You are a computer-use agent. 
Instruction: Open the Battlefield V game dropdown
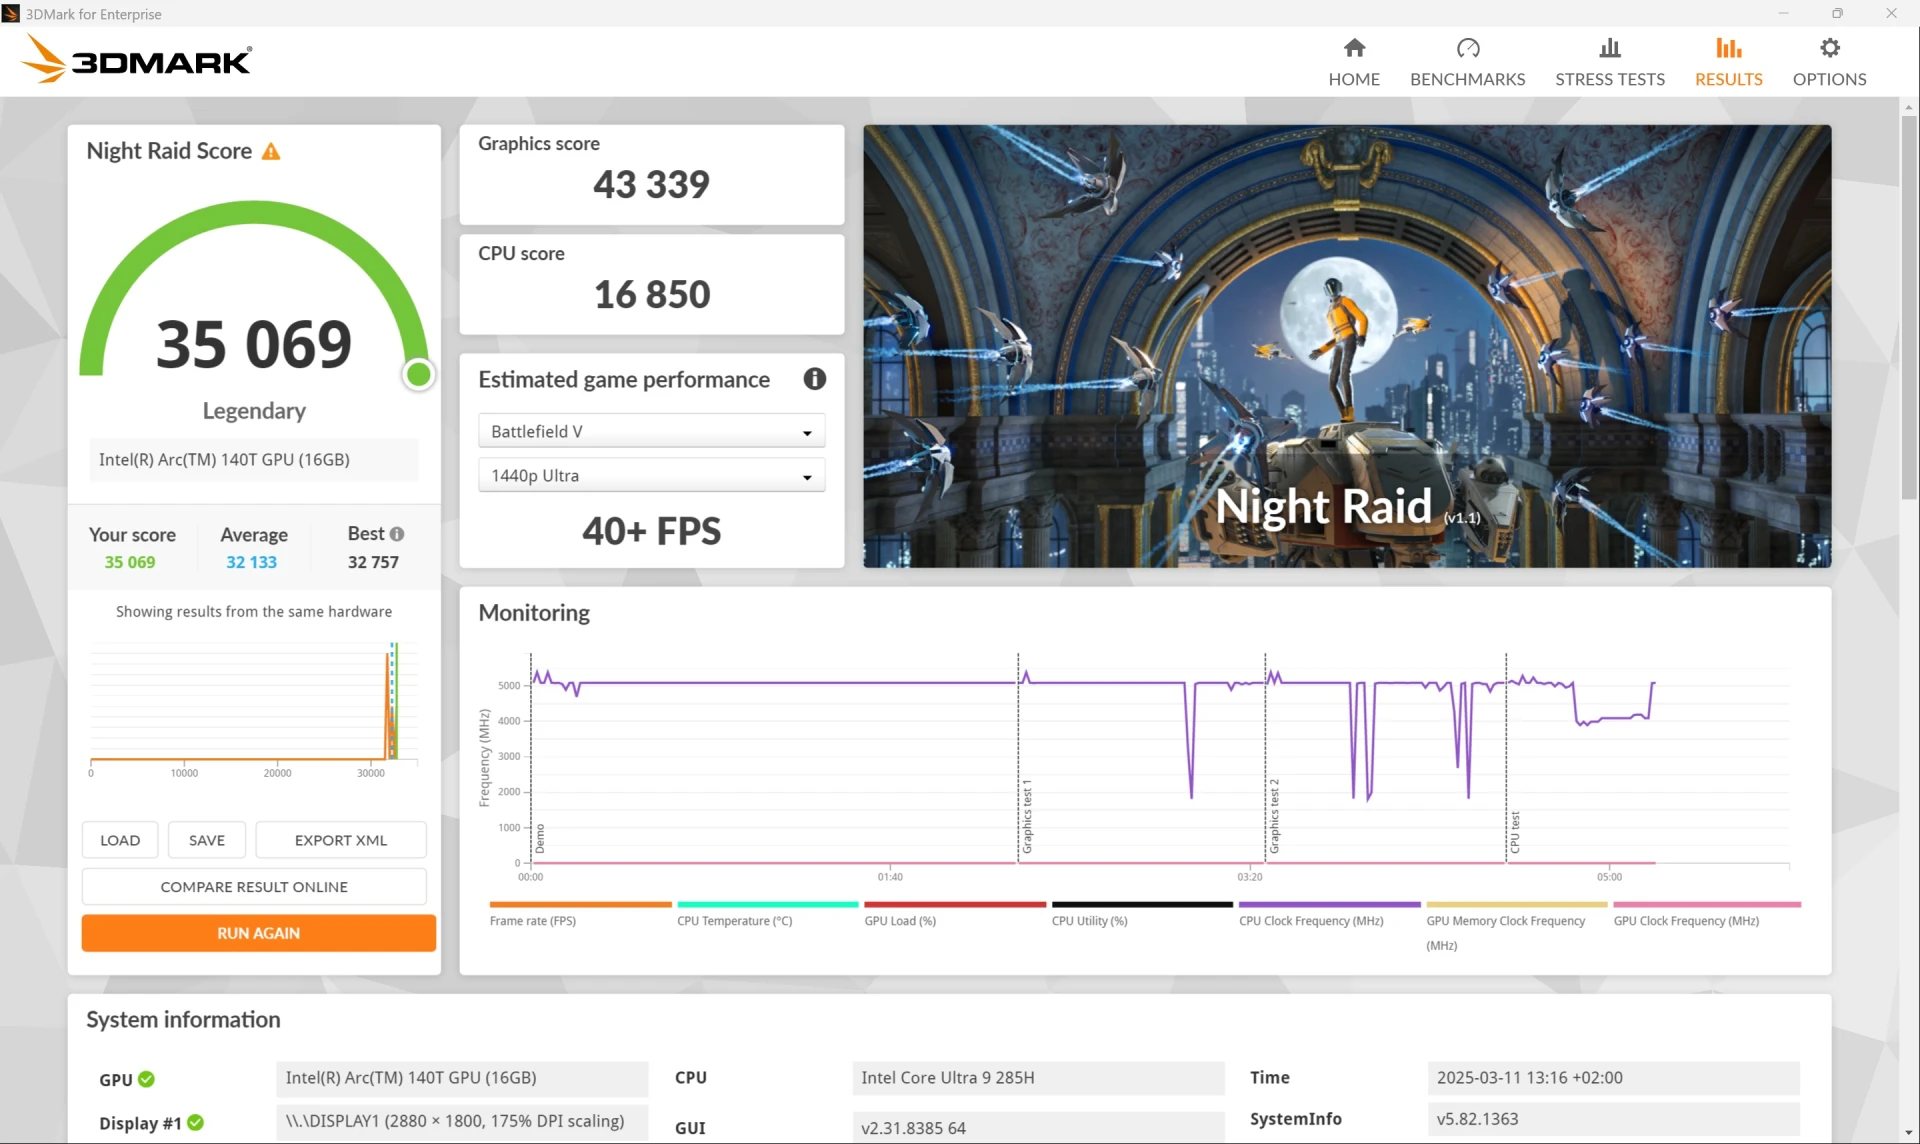(651, 431)
